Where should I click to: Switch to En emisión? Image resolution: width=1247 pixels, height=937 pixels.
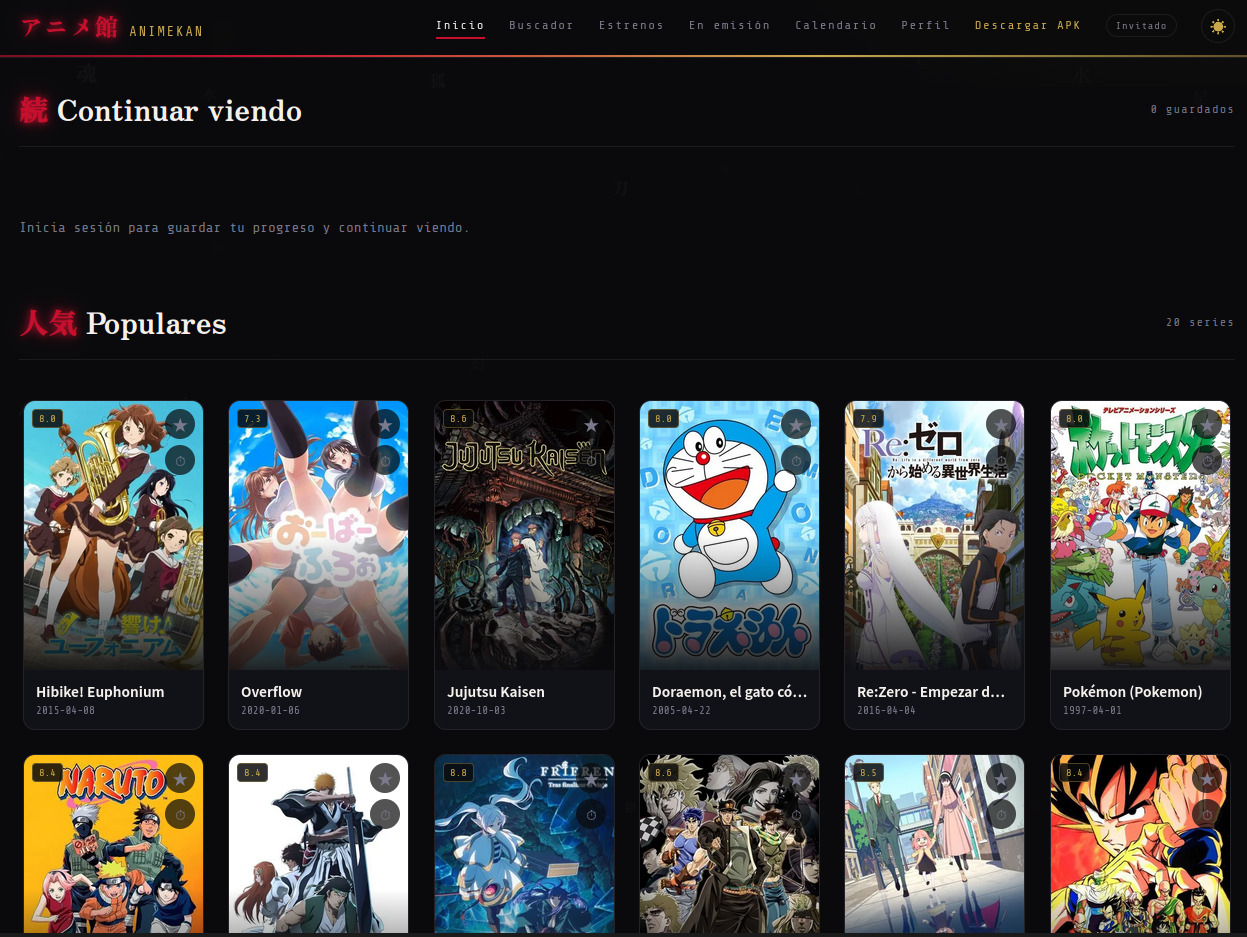729,25
